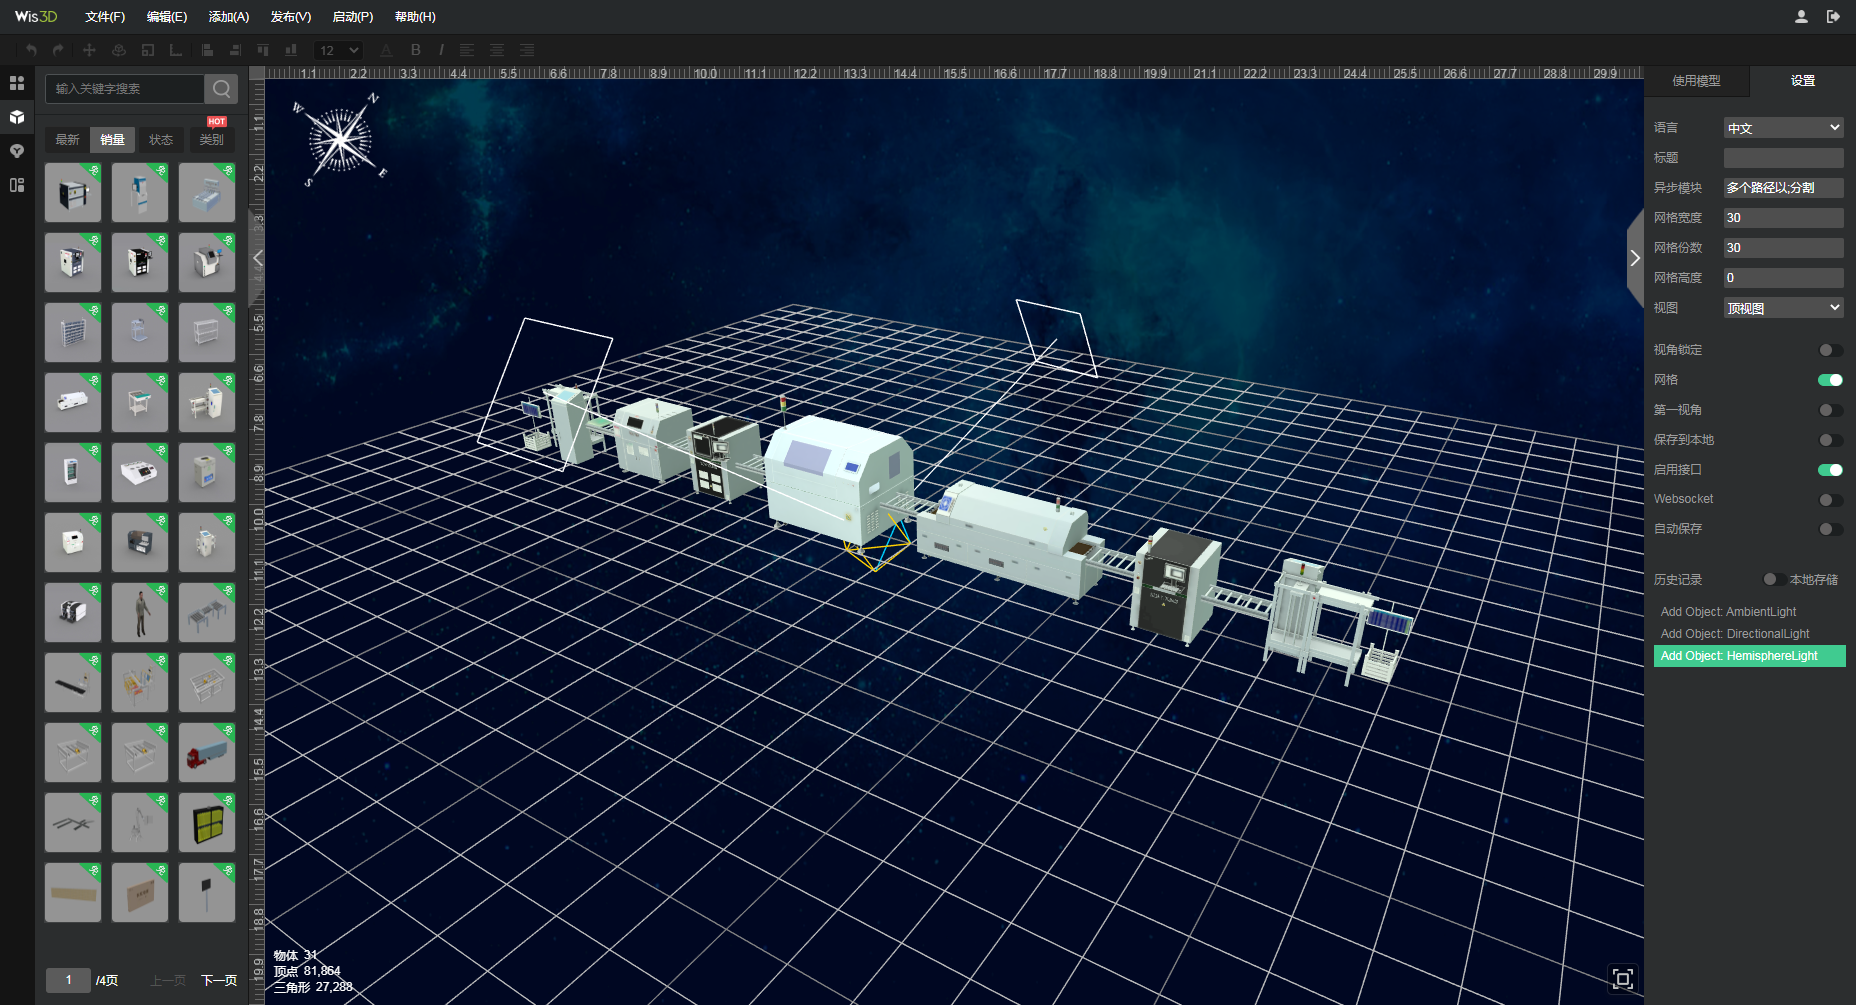Go to 上一页 previous page
The height and width of the screenshot is (1005, 1856).
pos(168,980)
